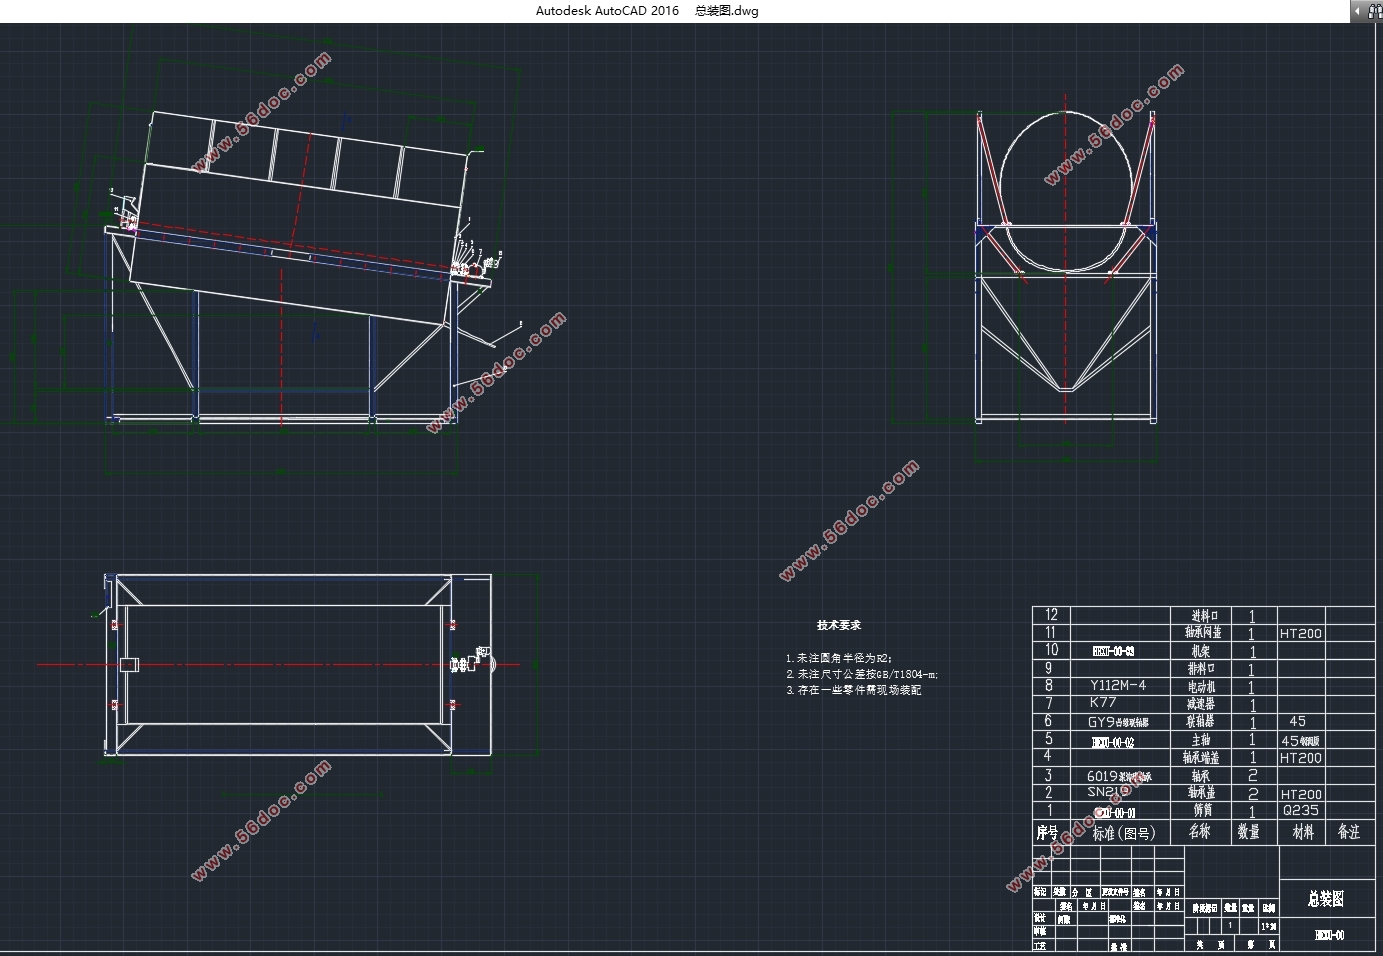
Task: Click the 备注 header cell
Action: click(1349, 832)
